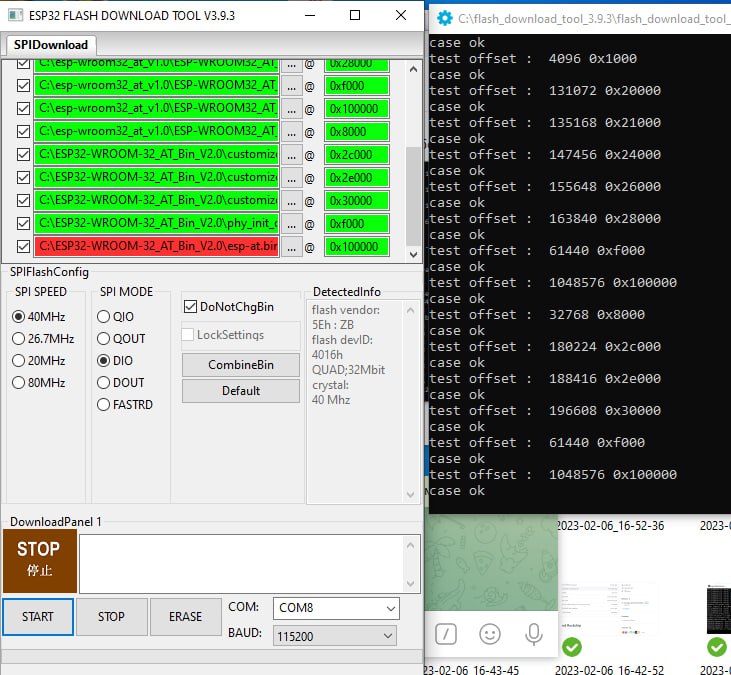Screen dimensions: 731x675
Task: Click the START button
Action: pyautogui.click(x=38, y=617)
